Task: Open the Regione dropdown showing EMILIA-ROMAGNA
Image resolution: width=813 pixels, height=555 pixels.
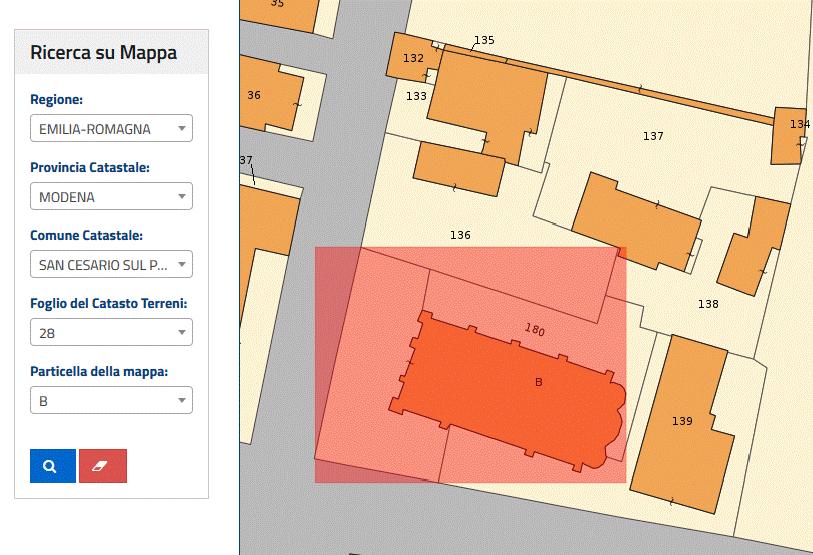Action: tap(111, 129)
